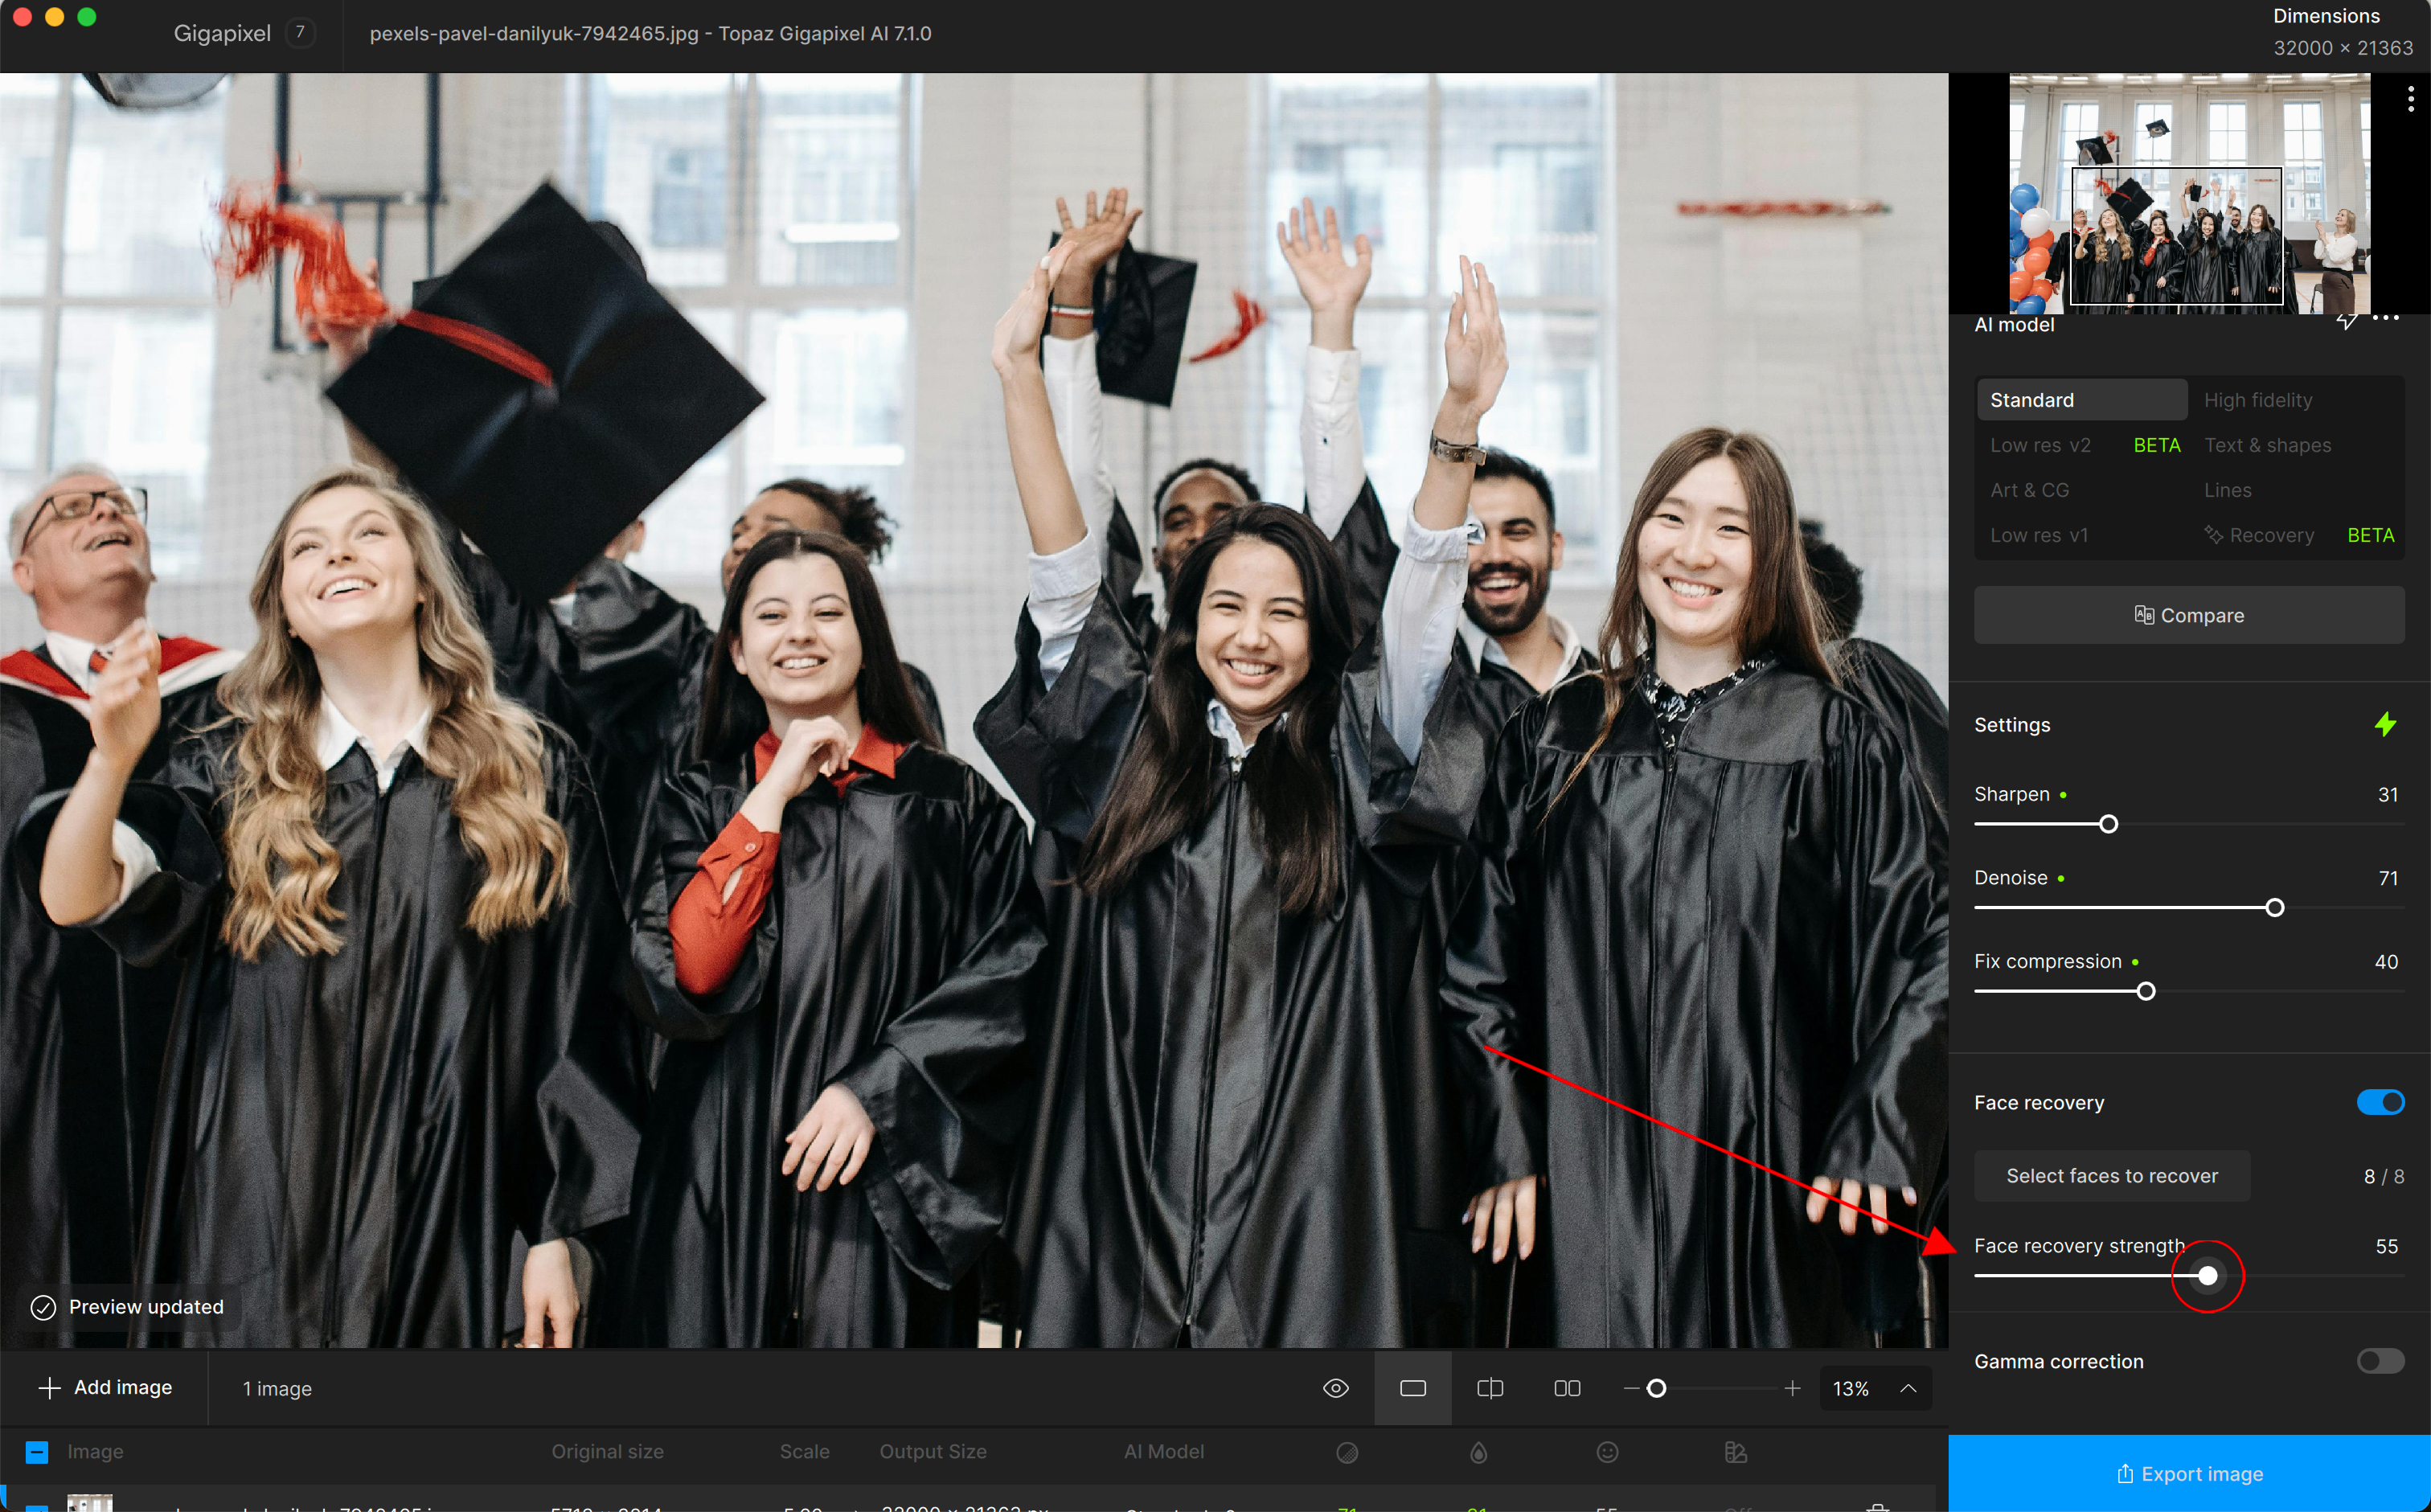Select the Text & shapes AI model

pos(2267,445)
